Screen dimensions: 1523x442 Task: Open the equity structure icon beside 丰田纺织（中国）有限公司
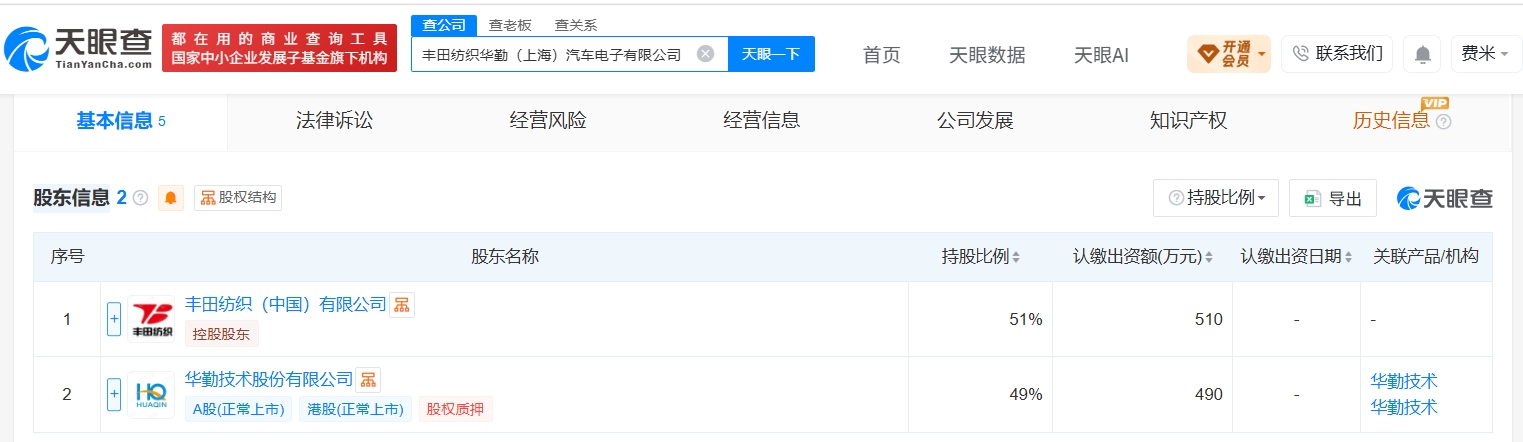point(401,305)
